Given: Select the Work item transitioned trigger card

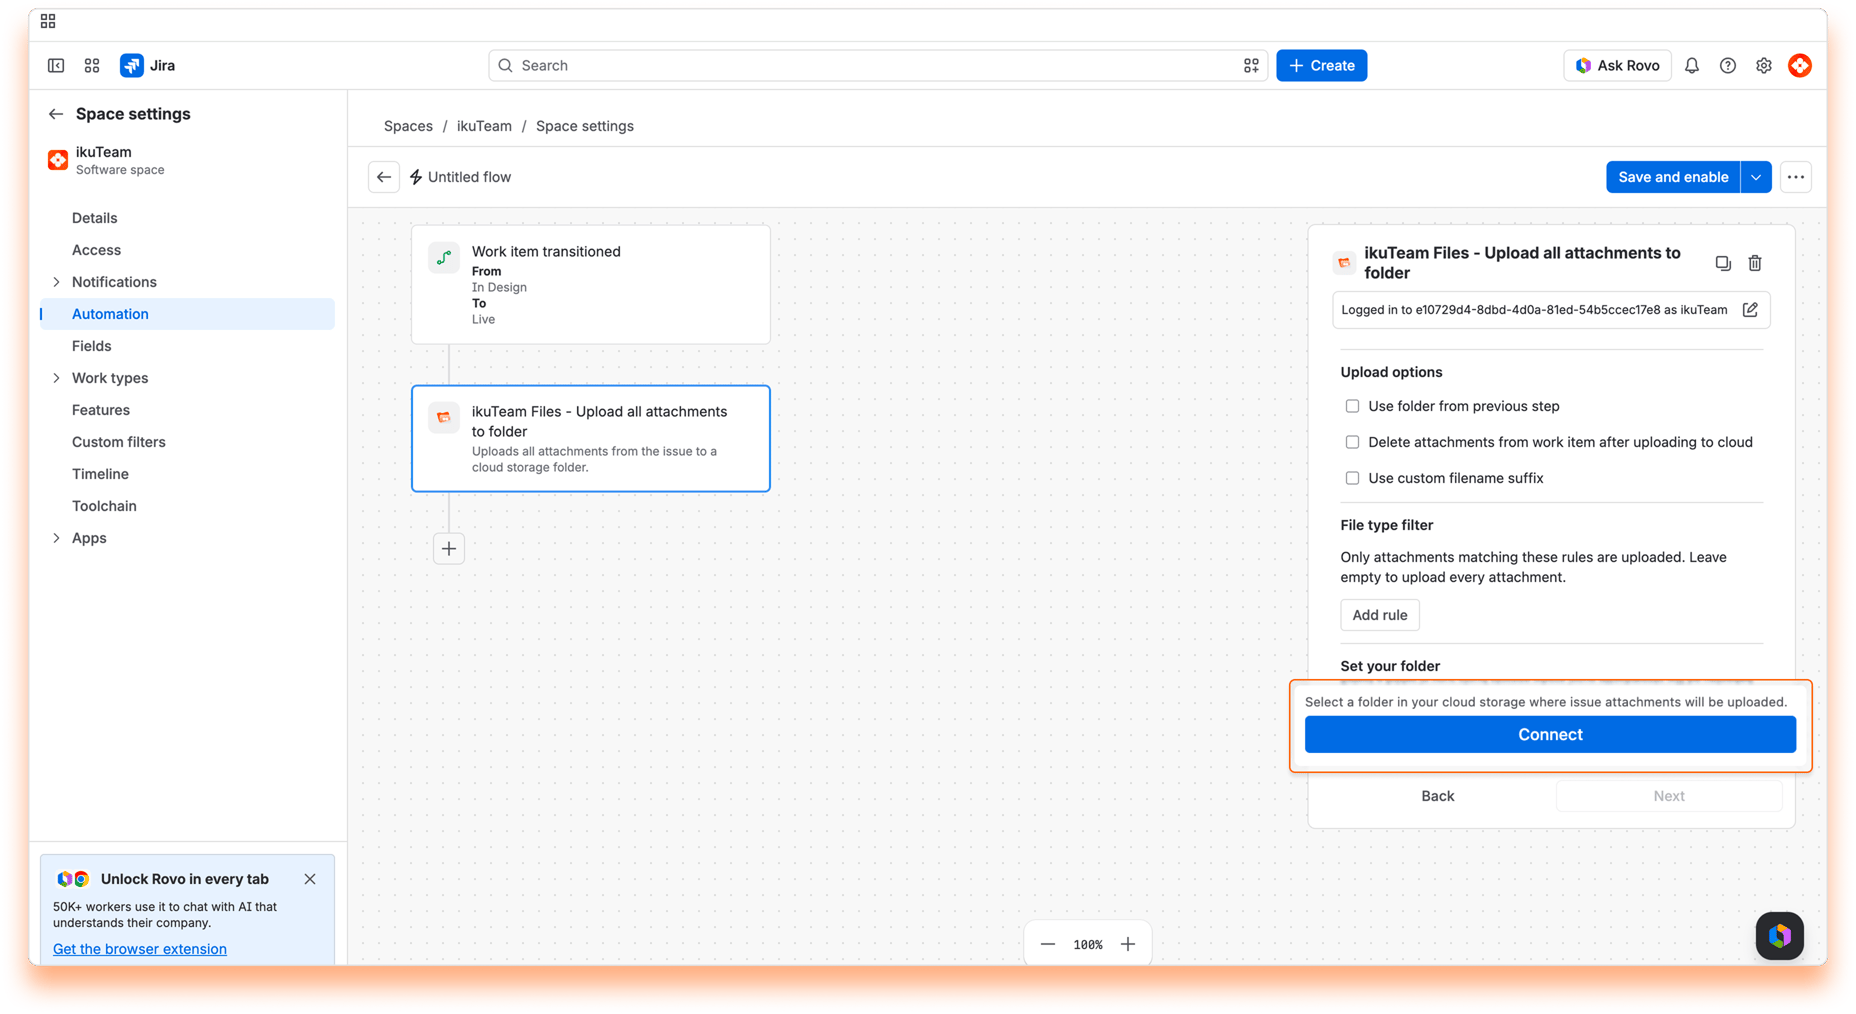Looking at the screenshot, I should tap(591, 285).
